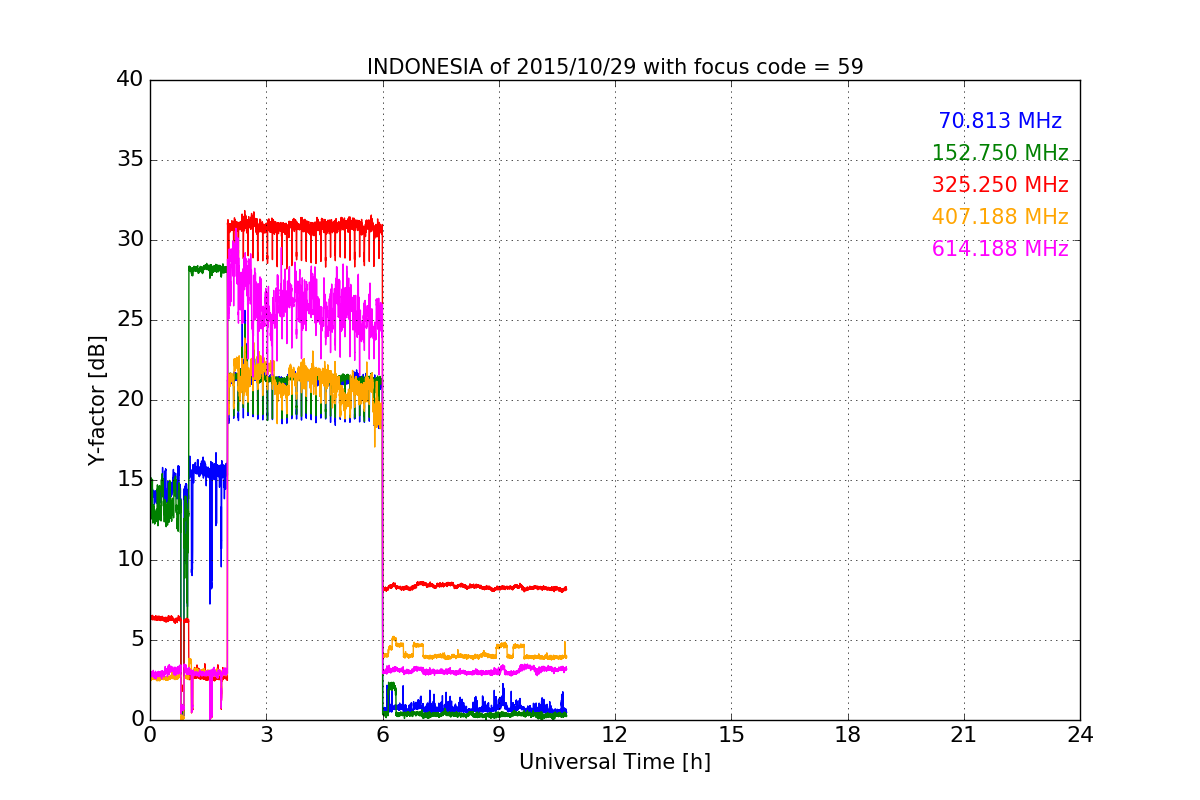The height and width of the screenshot is (800, 1200).
Task: Click the x-axis tick label 3
Action: pos(266,735)
